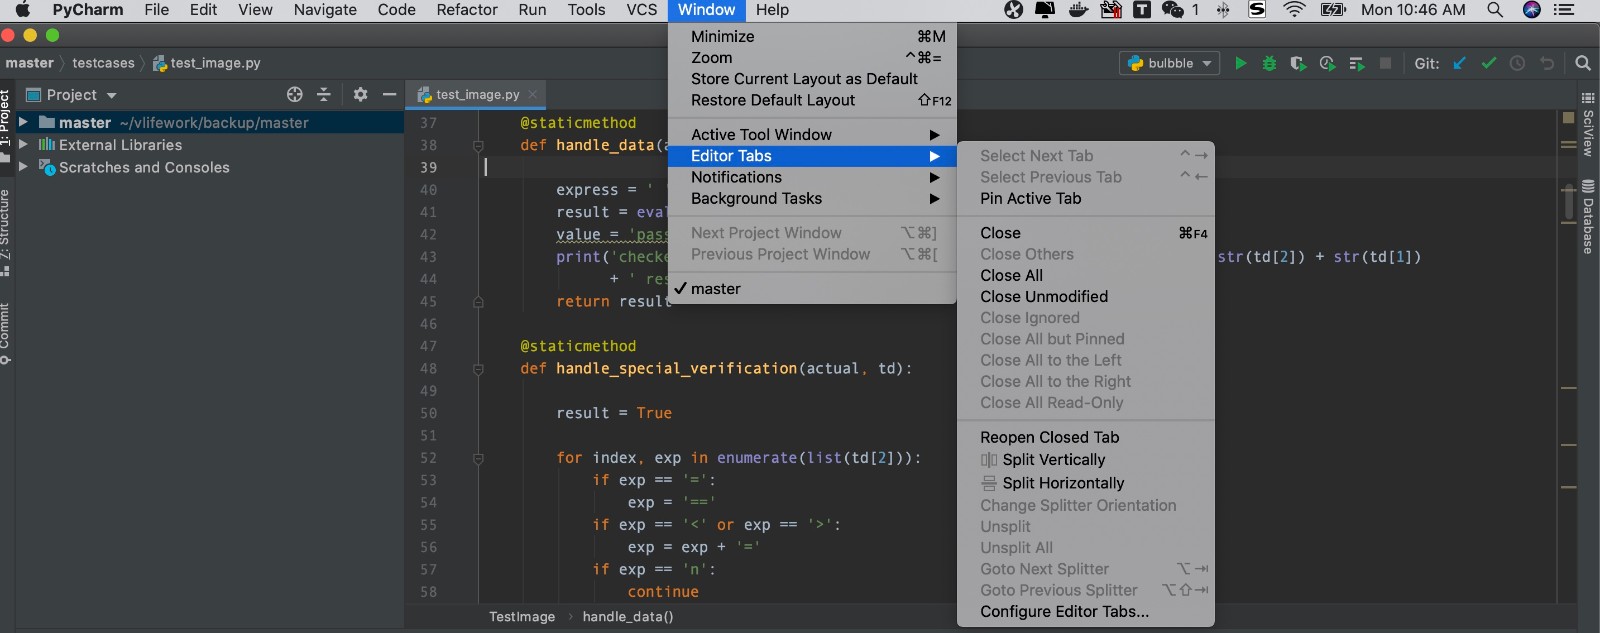1600x633 pixels.
Task: Select checked master window entry
Action: pos(812,289)
